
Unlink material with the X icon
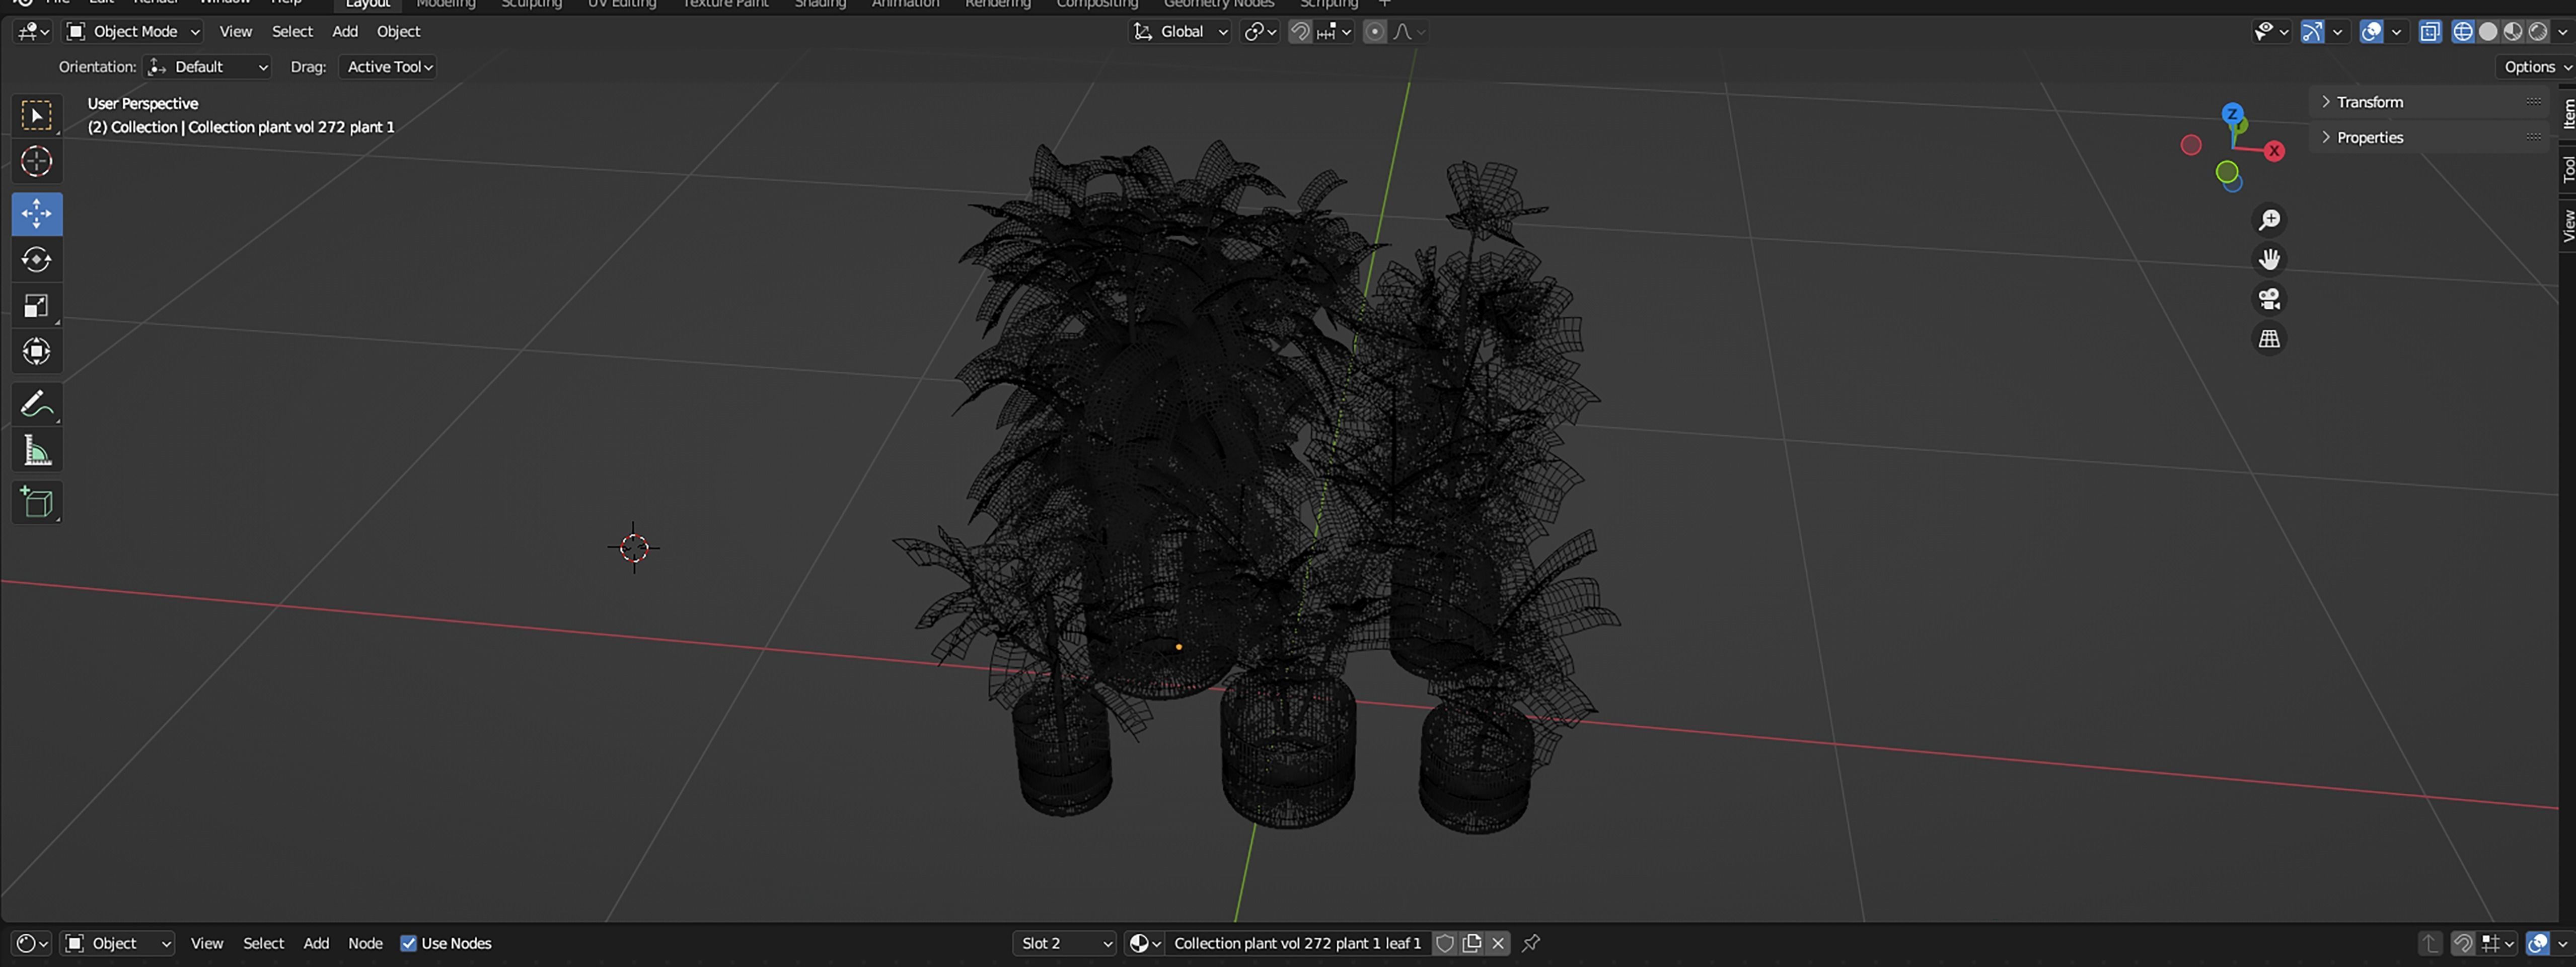pos(1498,943)
